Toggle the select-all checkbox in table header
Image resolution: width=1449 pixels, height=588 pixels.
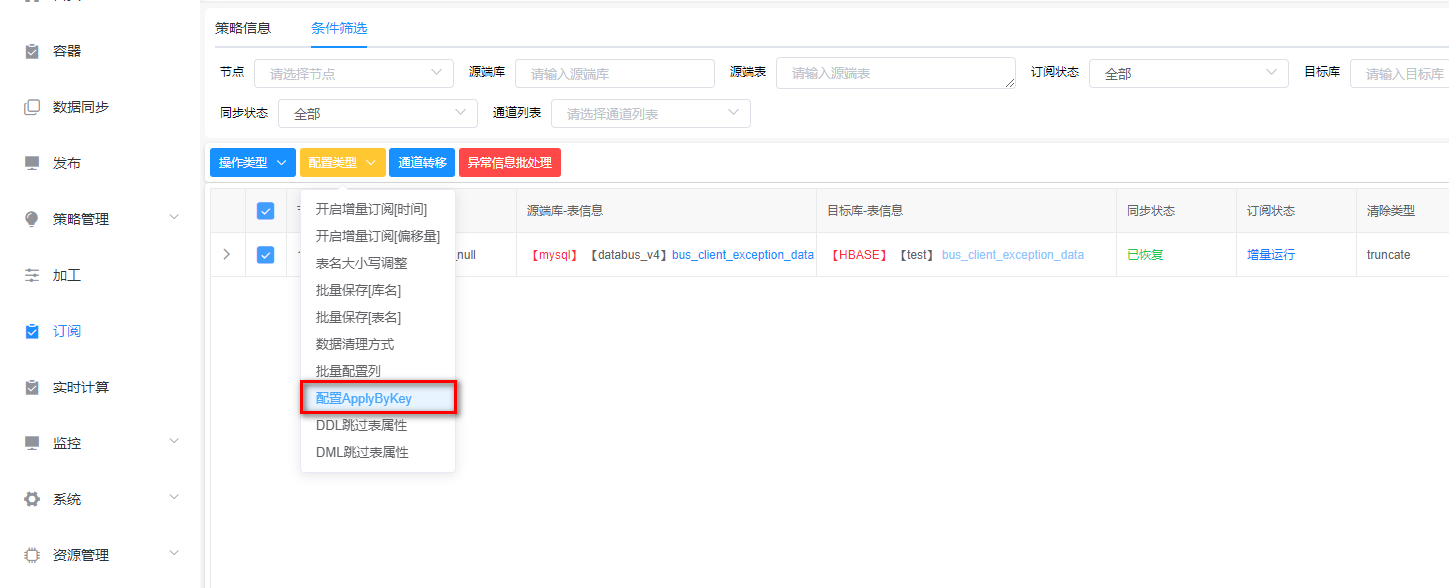tap(265, 211)
